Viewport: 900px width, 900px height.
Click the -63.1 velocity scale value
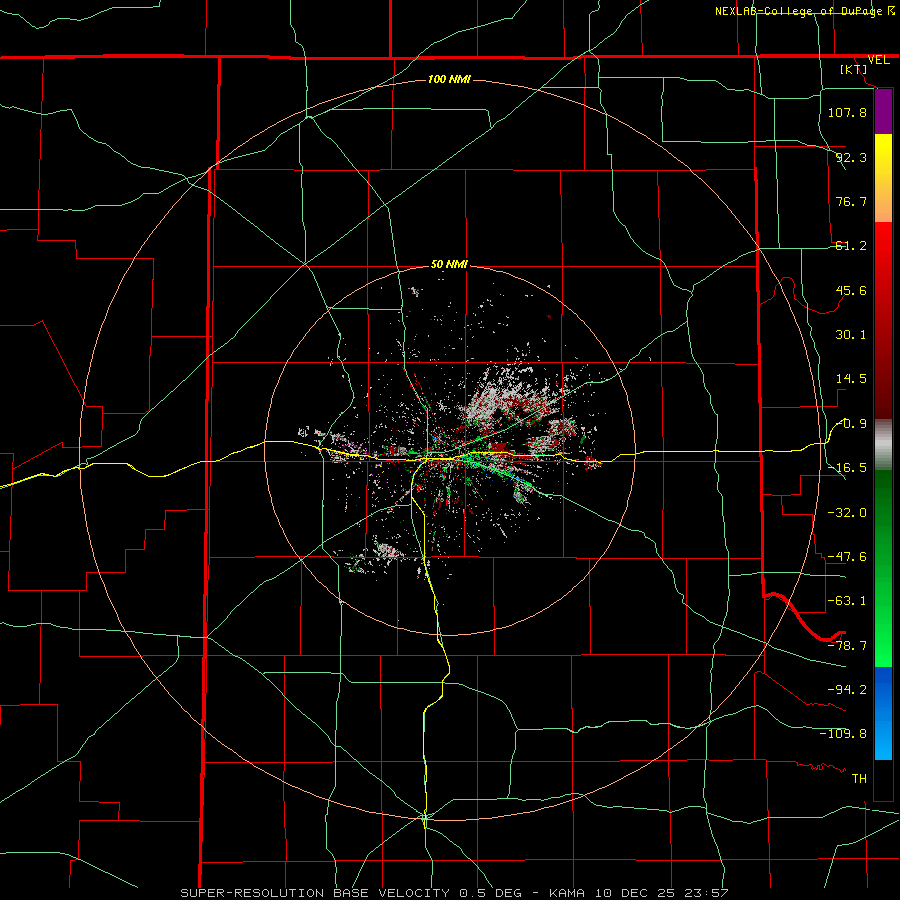click(848, 601)
